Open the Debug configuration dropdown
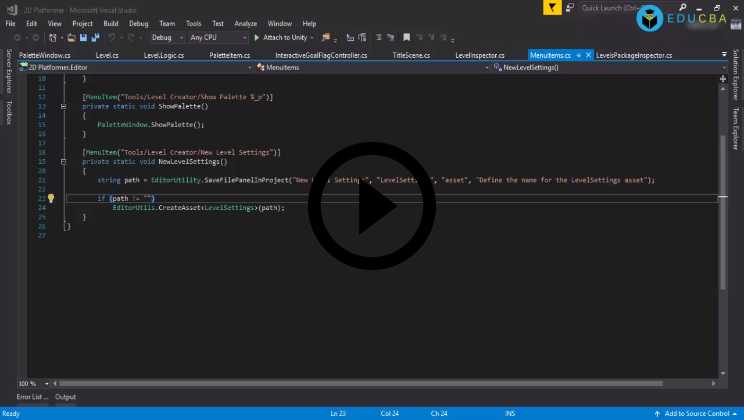This screenshot has width=744, height=420. point(166,37)
